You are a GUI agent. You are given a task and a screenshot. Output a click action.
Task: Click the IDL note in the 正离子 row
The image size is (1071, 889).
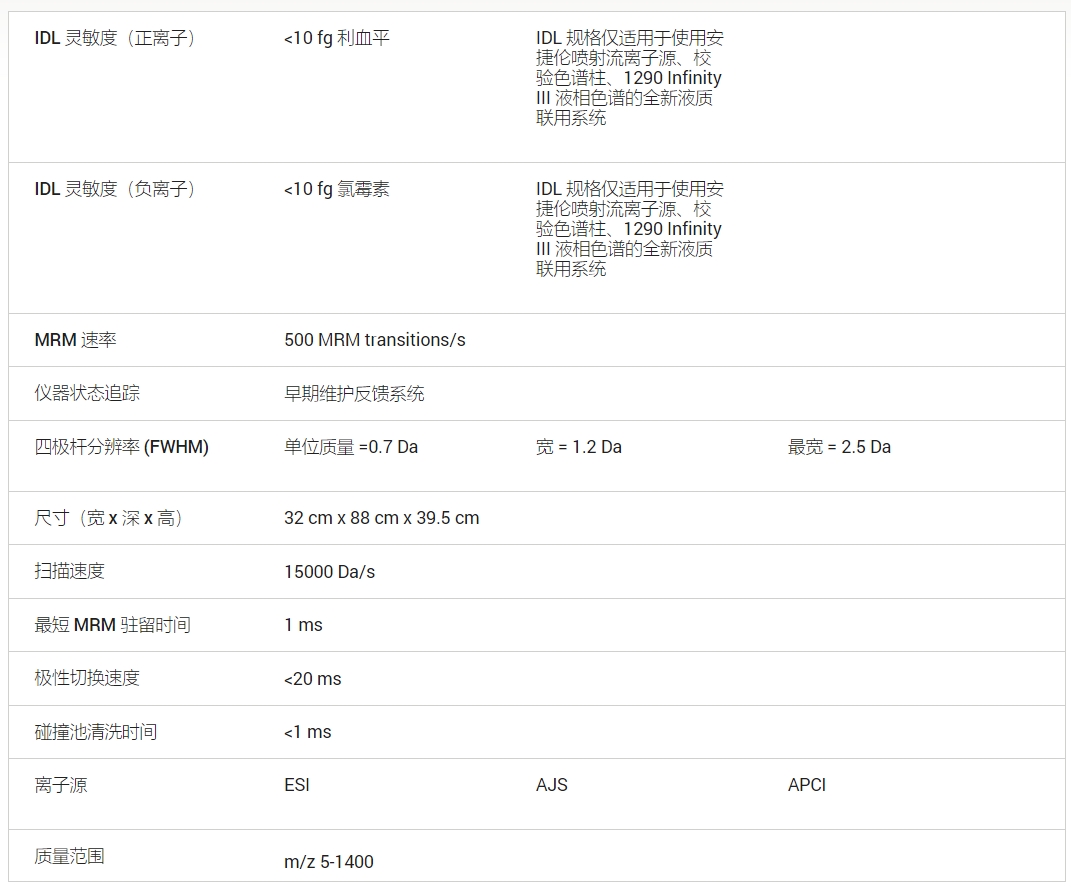point(629,78)
